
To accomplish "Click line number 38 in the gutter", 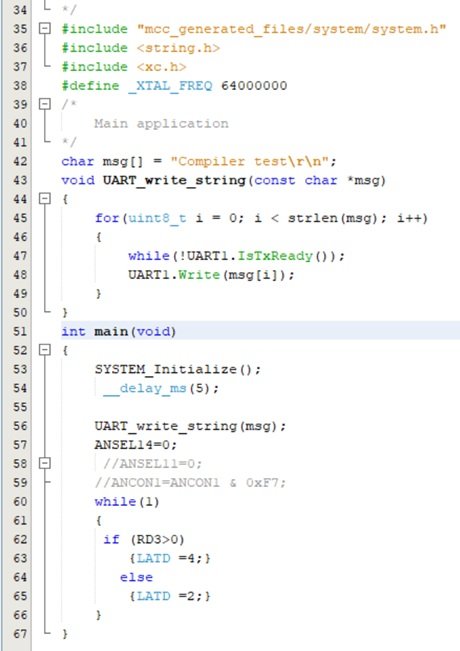I will [x=20, y=86].
